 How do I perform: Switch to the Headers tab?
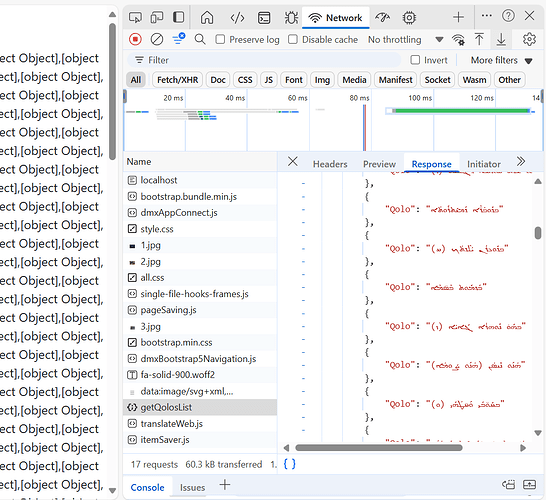tap(330, 164)
